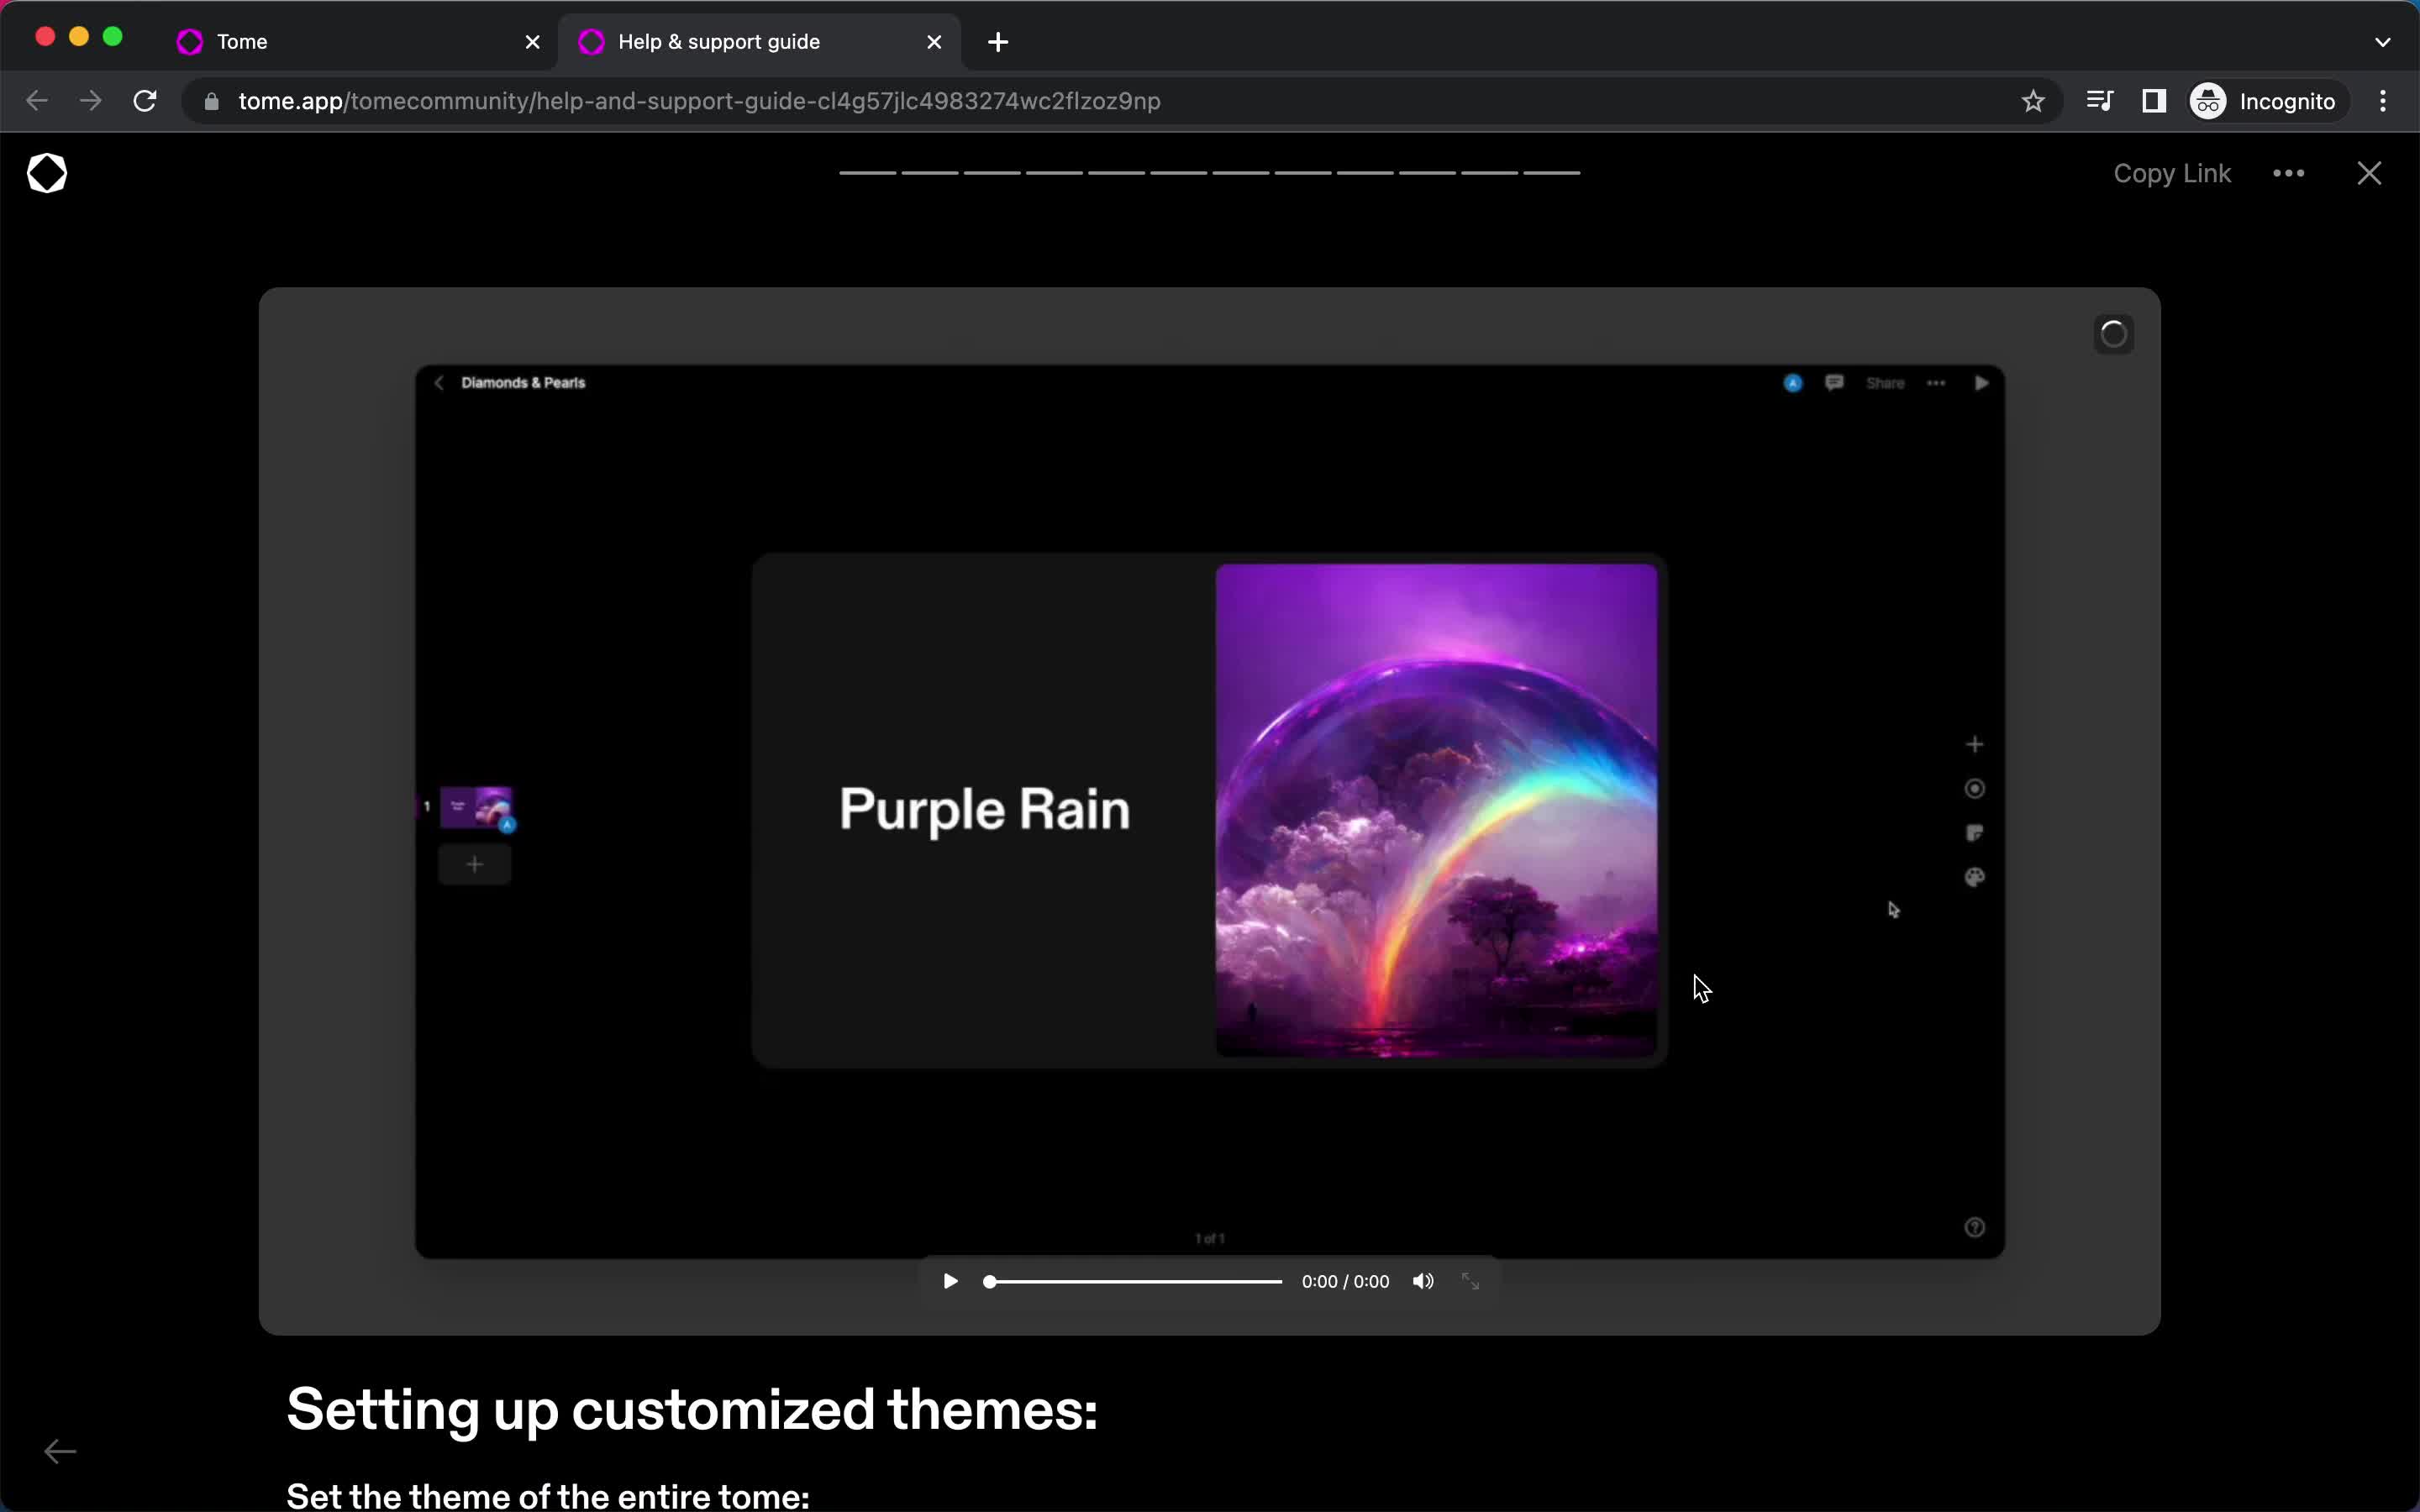Click the Tome logo icon

(x=47, y=173)
